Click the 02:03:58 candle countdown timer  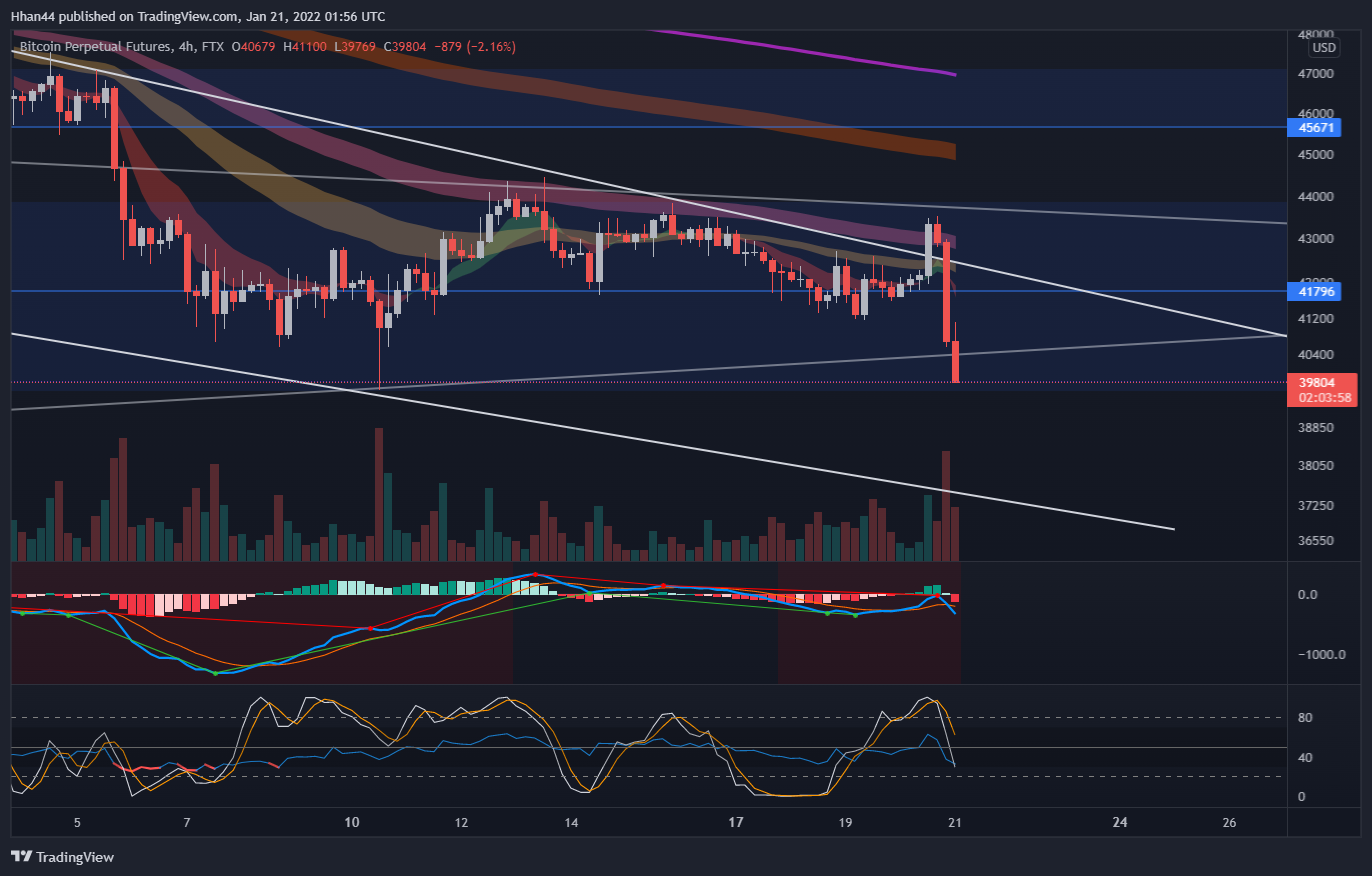click(1325, 397)
